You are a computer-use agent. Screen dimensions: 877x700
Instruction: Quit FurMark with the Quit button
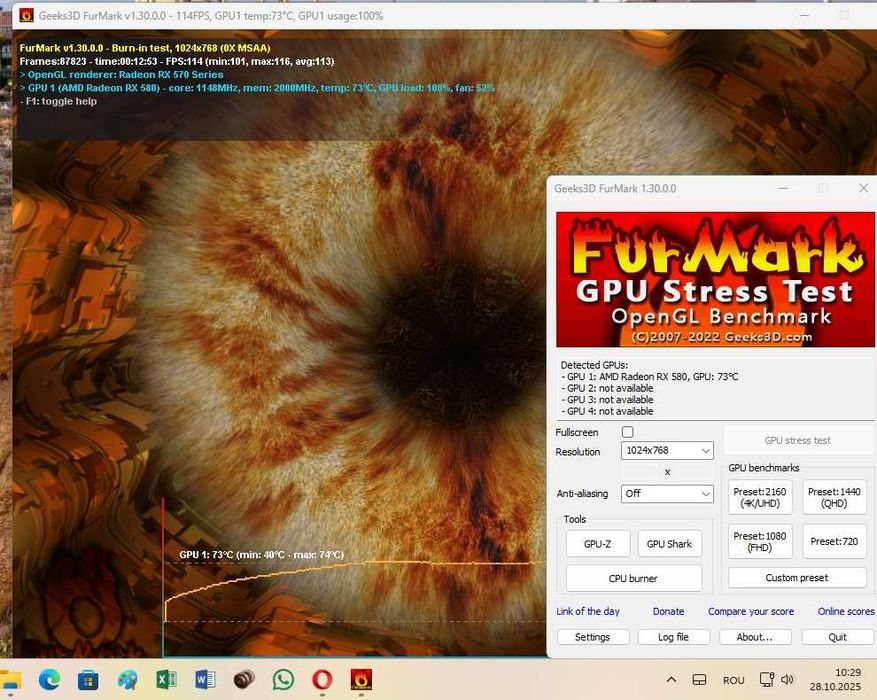pyautogui.click(x=837, y=637)
